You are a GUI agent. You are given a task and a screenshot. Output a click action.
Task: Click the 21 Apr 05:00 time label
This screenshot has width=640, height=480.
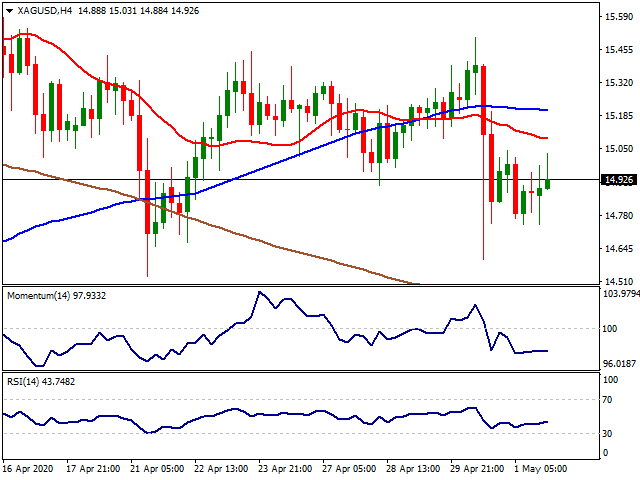[157, 469]
